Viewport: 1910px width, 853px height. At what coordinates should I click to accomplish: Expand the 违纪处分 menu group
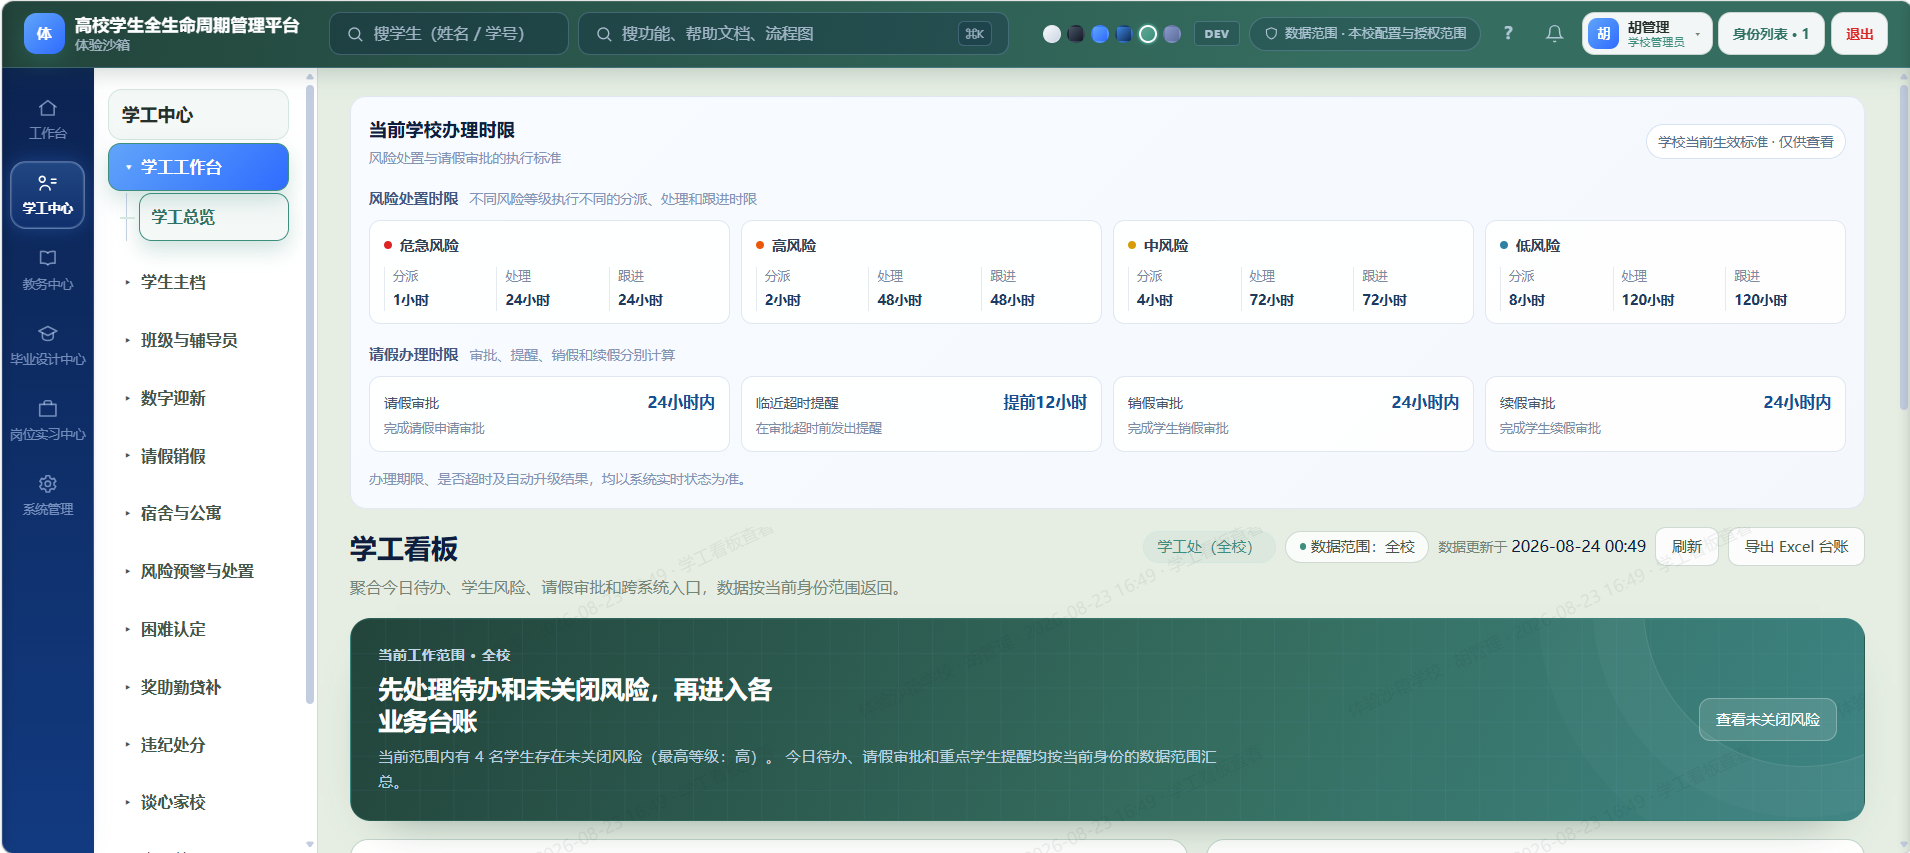[x=198, y=745]
